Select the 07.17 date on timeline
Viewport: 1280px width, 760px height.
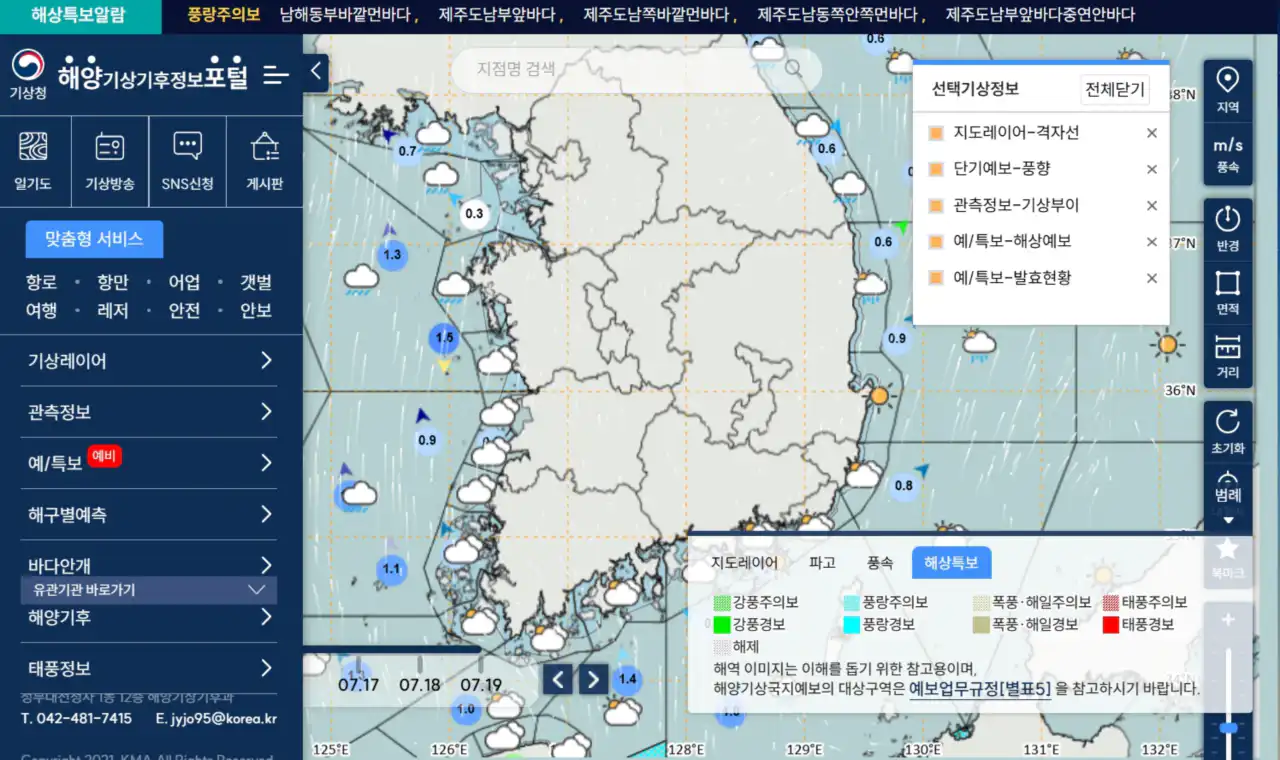(358, 685)
